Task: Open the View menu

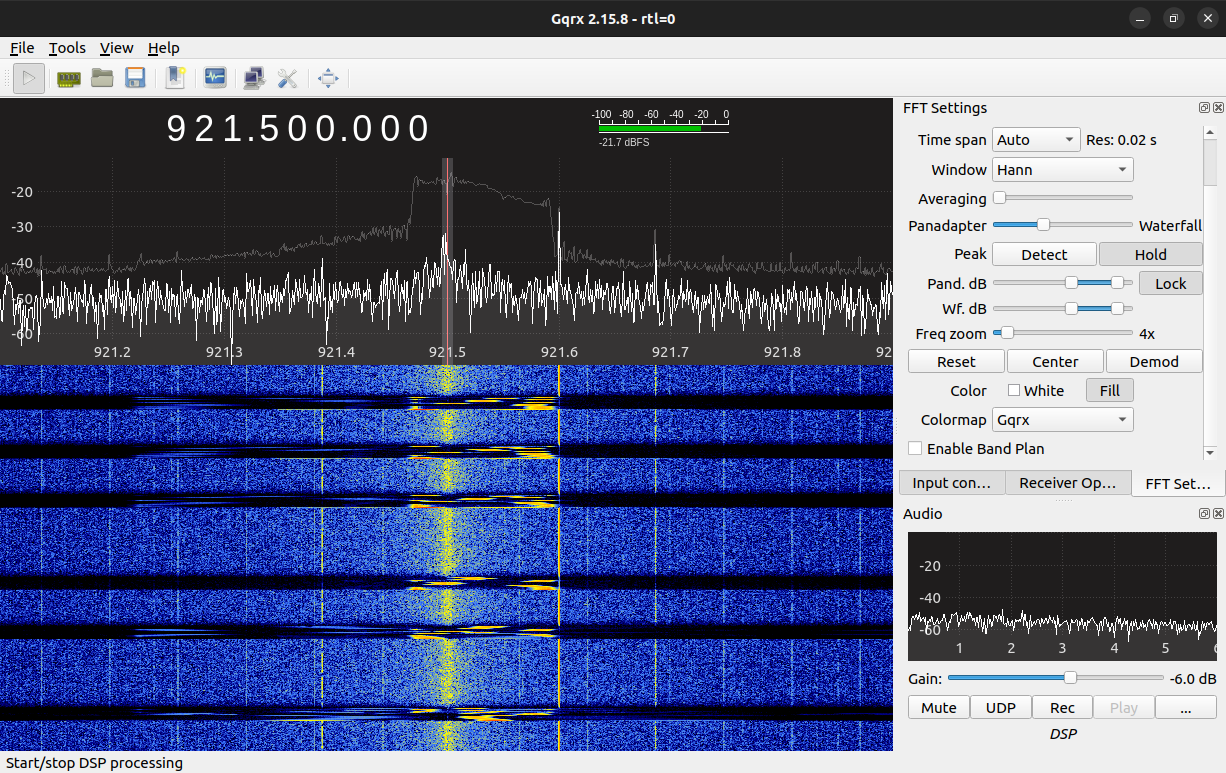Action: pos(116,48)
